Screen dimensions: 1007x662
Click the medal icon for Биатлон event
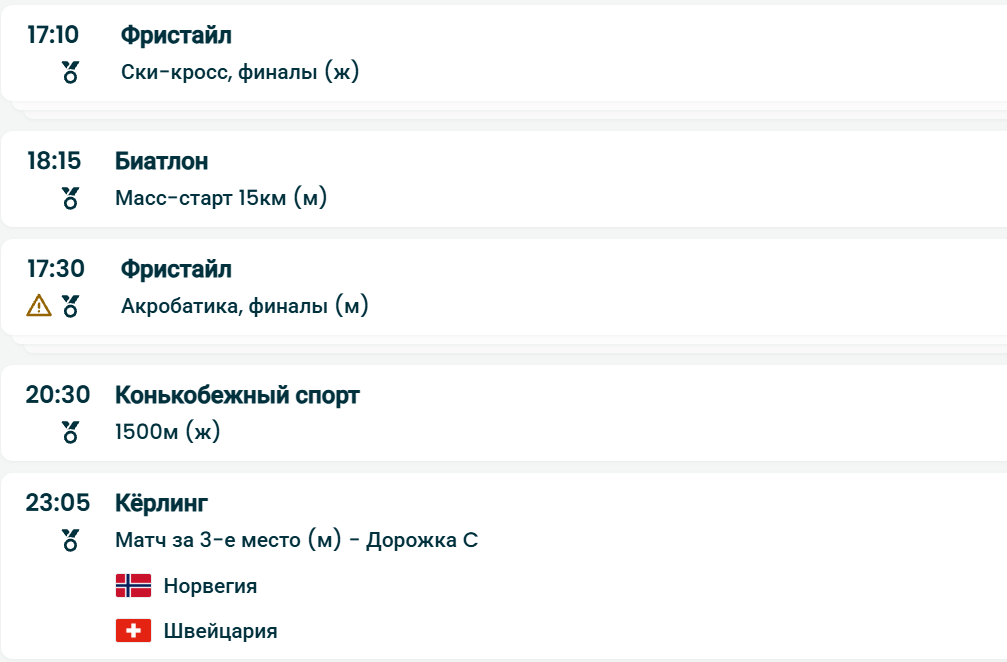click(x=70, y=198)
